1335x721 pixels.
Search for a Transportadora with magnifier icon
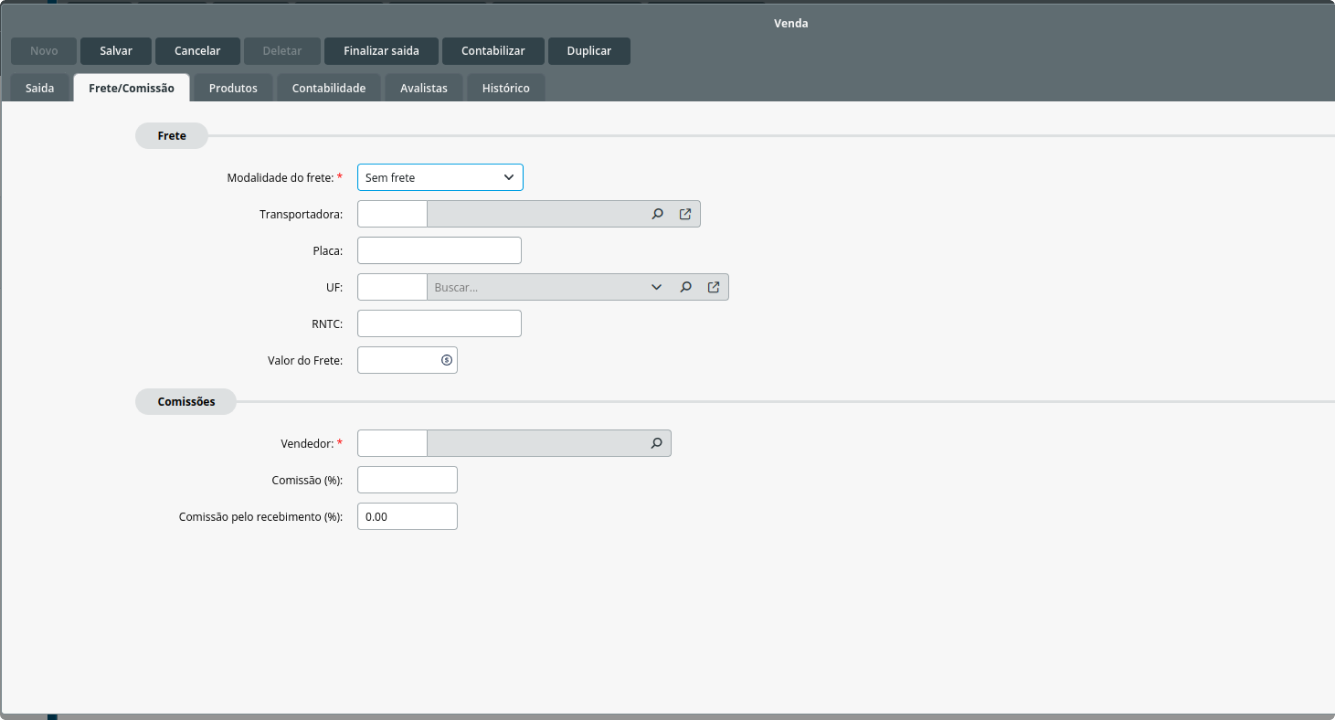pos(657,214)
